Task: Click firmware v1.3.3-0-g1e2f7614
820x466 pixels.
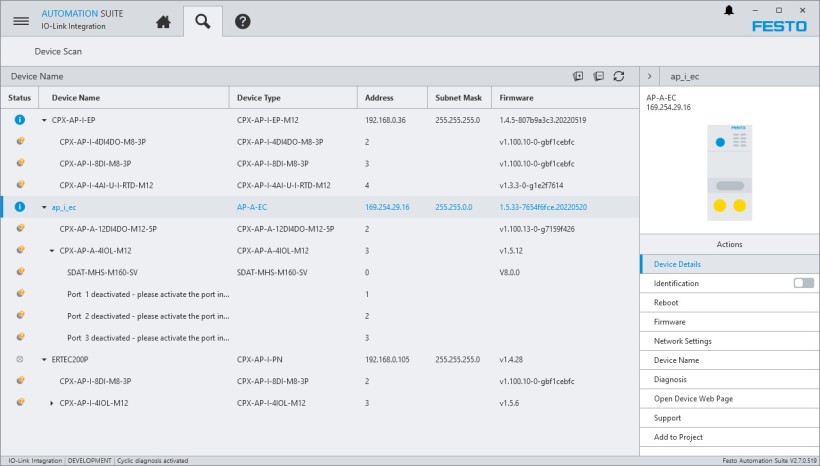Action: click(531, 186)
